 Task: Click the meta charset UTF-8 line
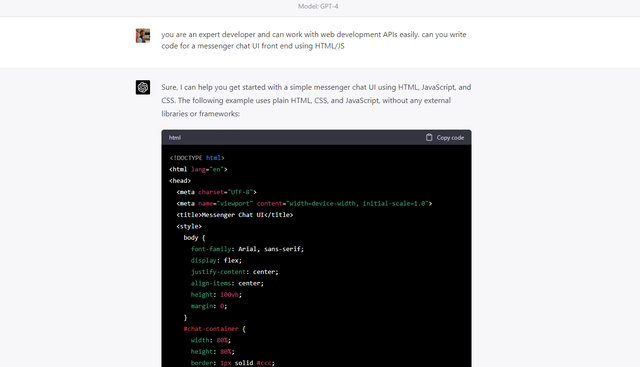click(216, 192)
